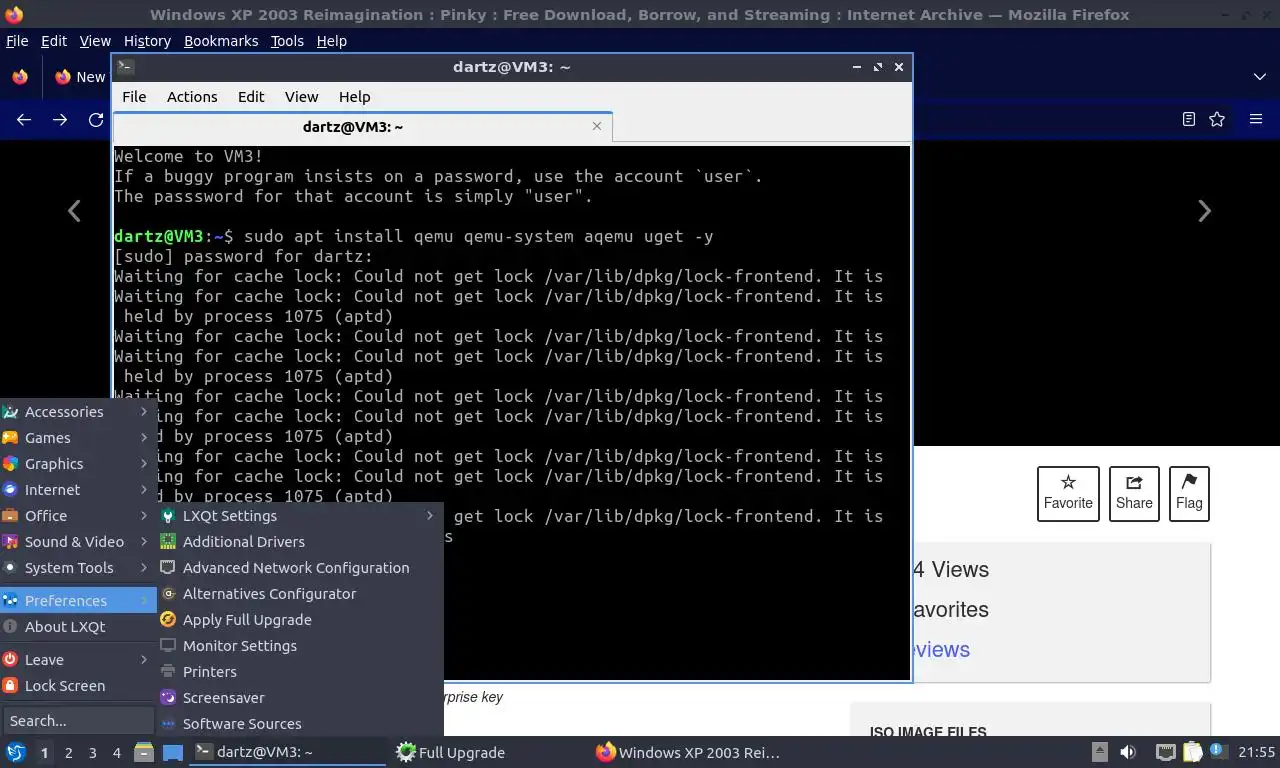Open Firefox History menu

coord(147,41)
